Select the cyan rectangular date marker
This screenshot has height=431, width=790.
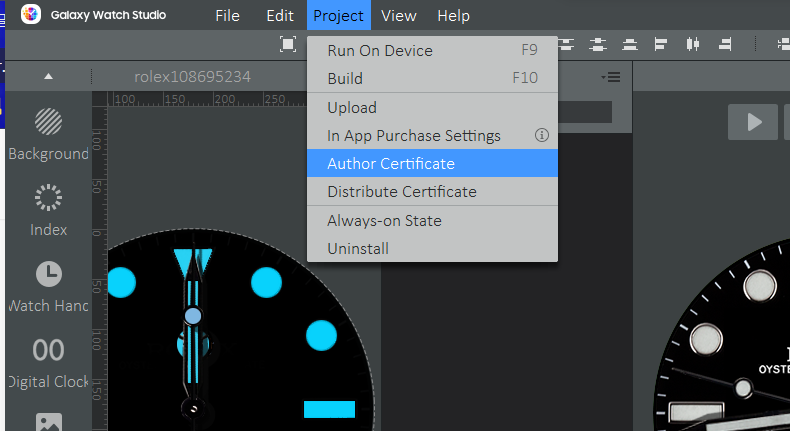pos(329,409)
